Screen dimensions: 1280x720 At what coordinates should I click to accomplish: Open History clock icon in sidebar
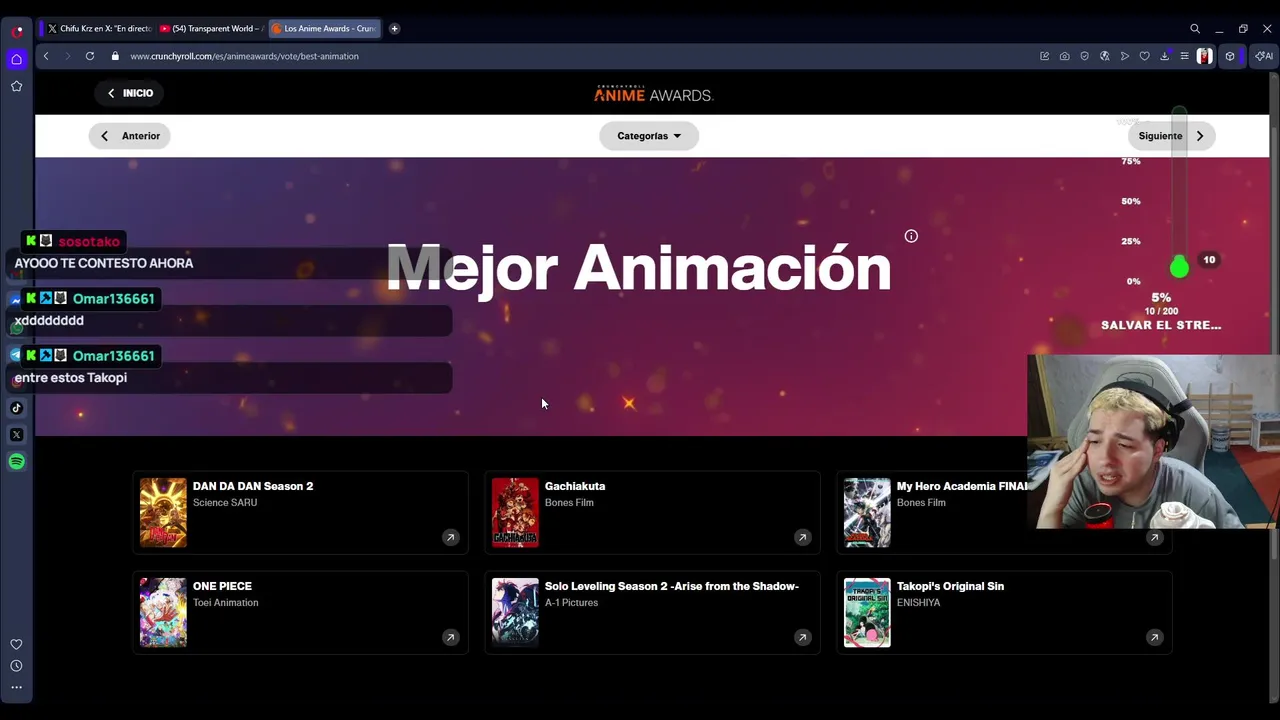16,666
